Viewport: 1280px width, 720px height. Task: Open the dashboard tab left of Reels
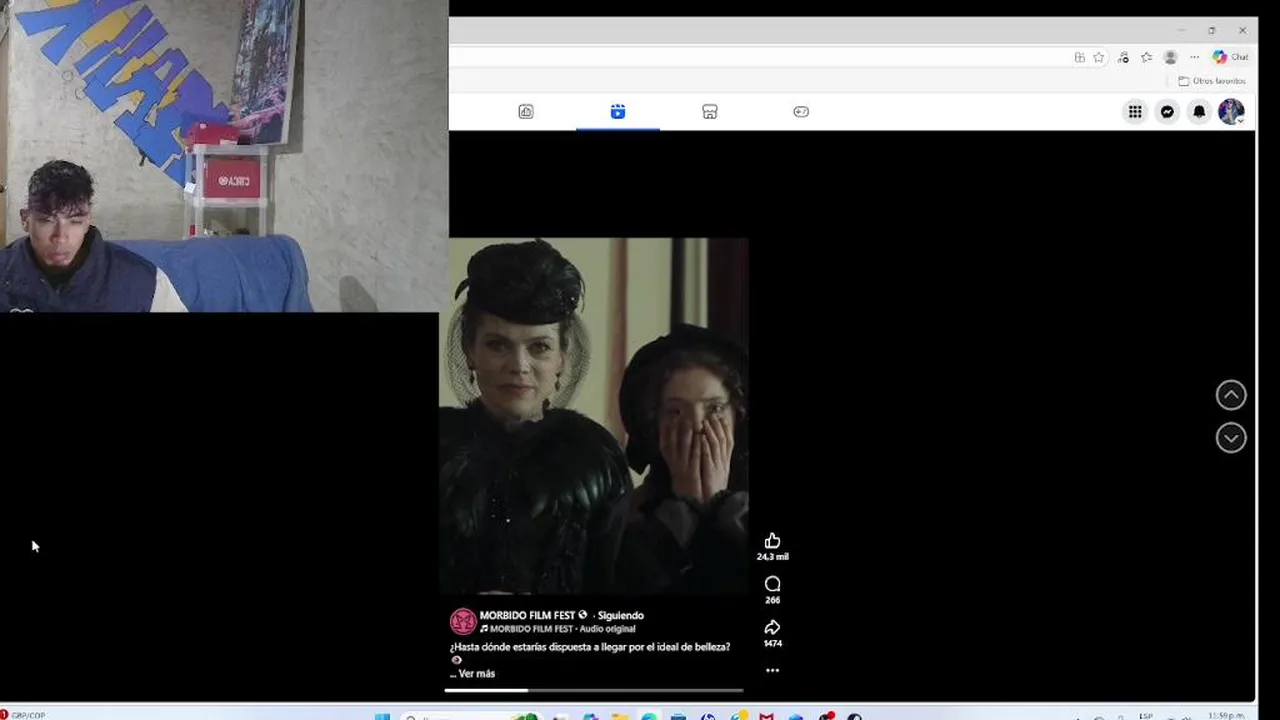click(x=526, y=112)
